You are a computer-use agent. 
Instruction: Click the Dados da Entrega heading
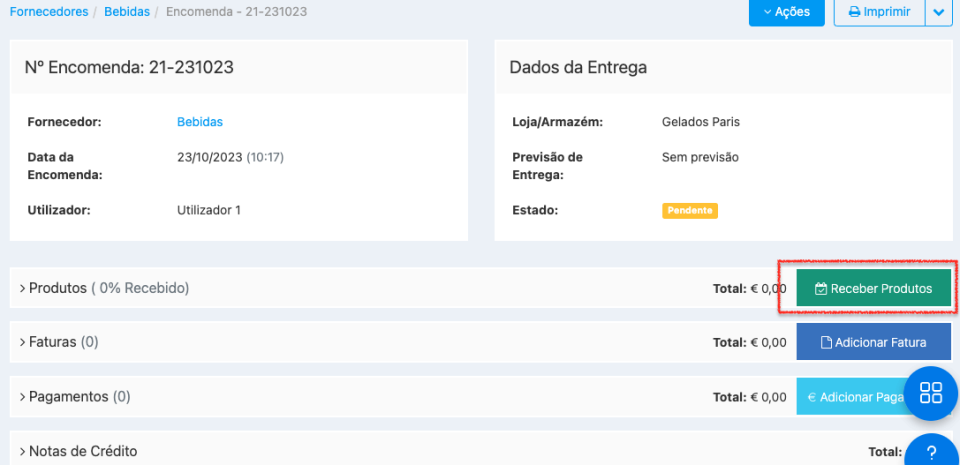(578, 67)
